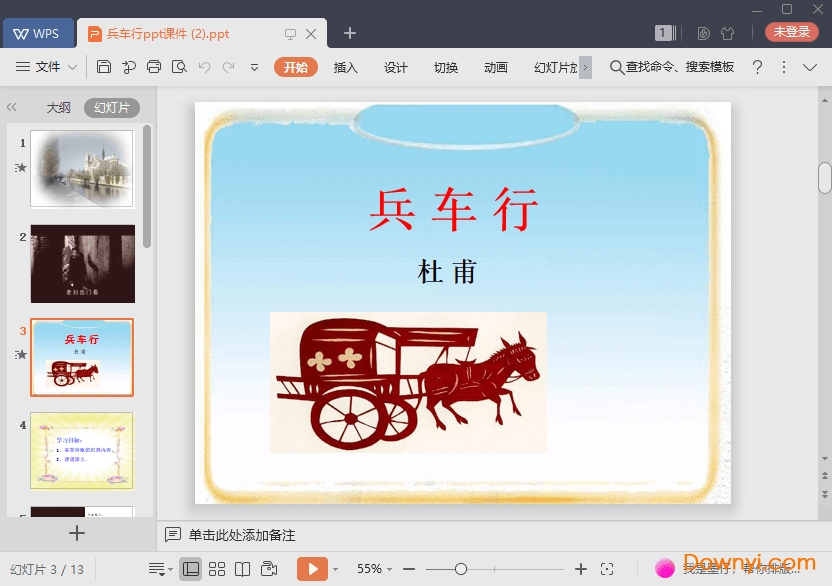Image resolution: width=832 pixels, height=586 pixels.
Task: Click the Print Preview icon
Action: click(x=179, y=67)
